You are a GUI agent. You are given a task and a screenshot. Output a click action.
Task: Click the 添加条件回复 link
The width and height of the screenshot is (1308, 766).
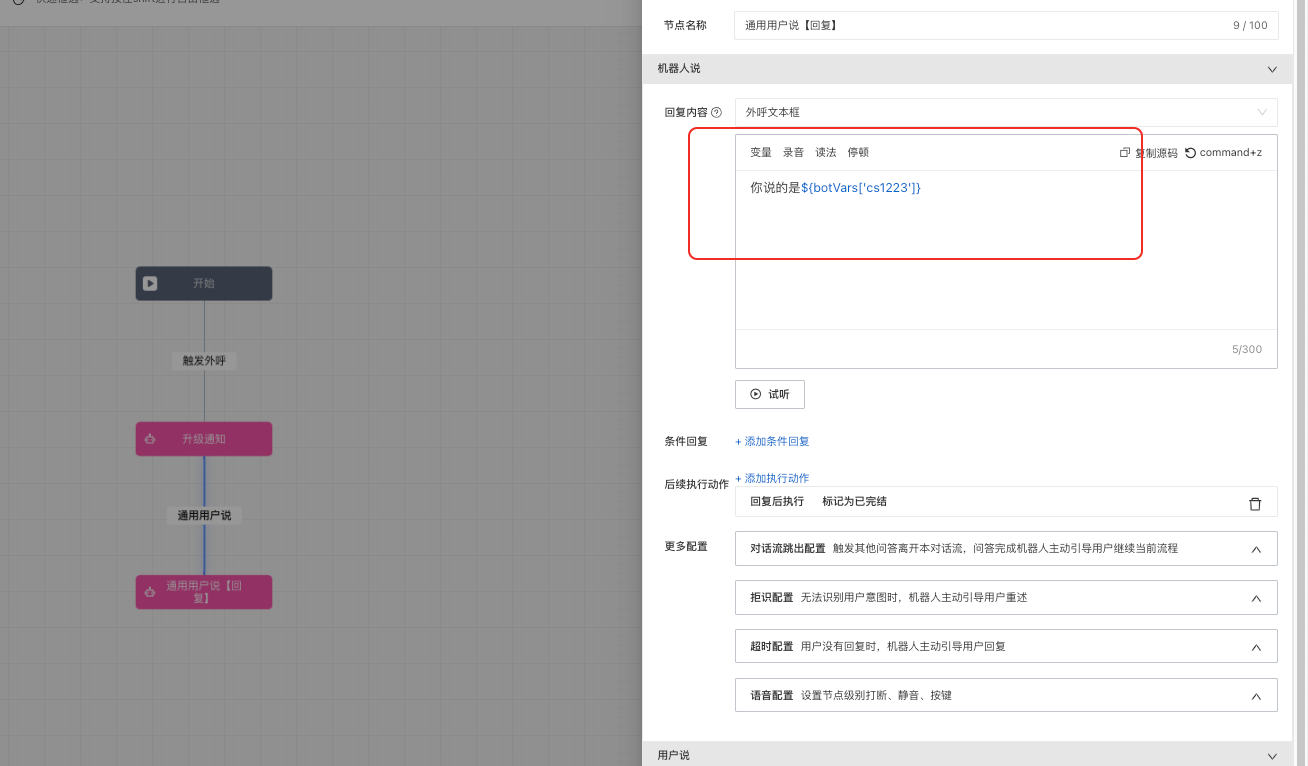tap(772, 441)
